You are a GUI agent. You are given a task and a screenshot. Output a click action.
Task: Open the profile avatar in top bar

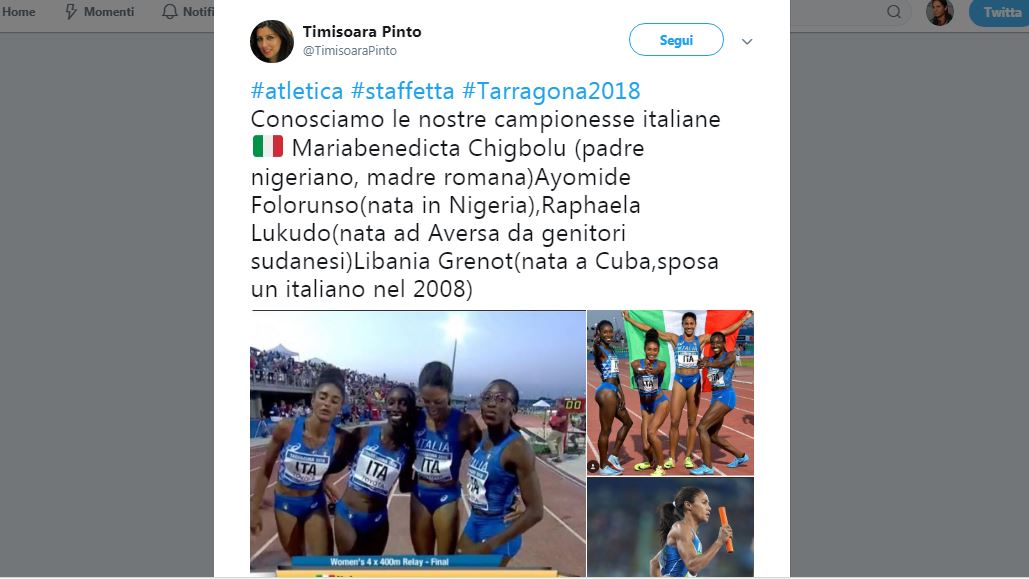940,12
